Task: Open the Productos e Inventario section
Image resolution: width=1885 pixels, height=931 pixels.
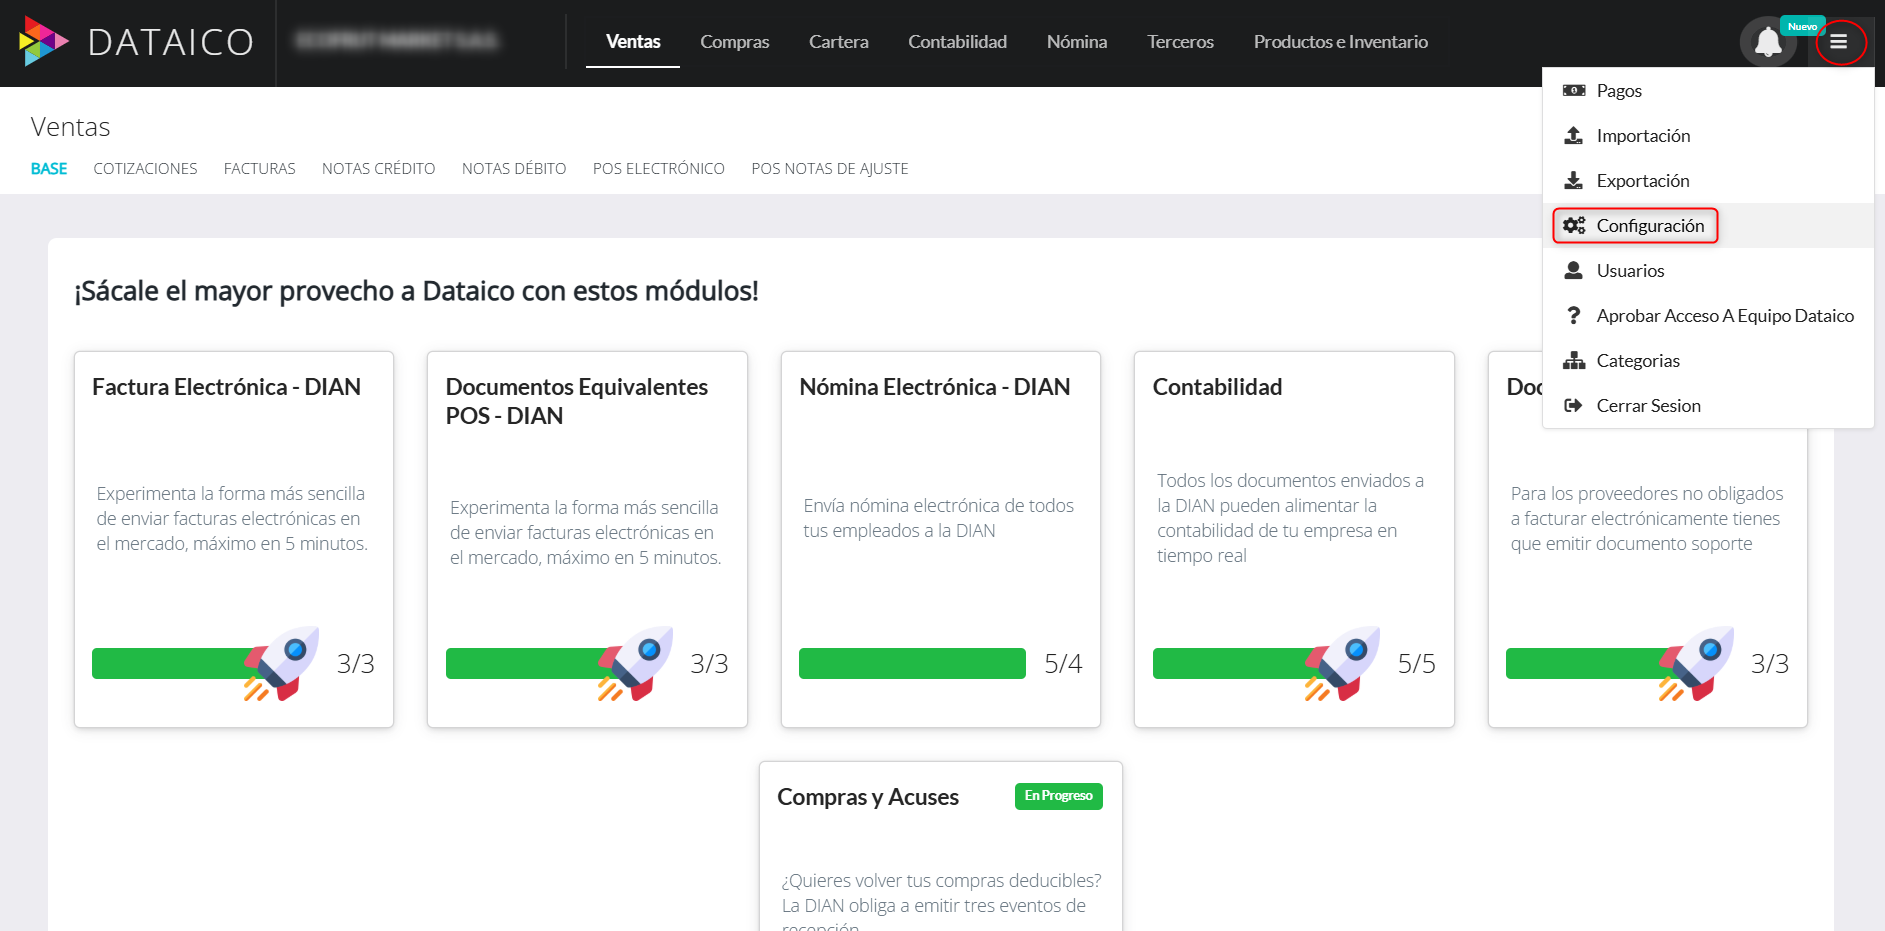Action: click(x=1340, y=42)
